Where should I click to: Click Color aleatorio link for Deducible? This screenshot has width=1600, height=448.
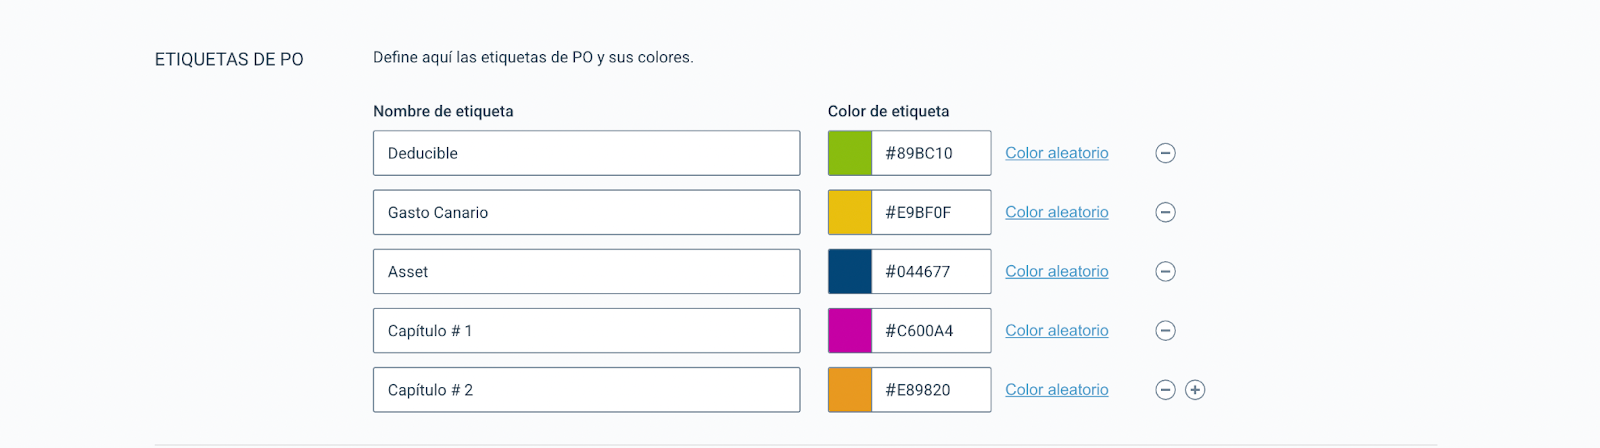coord(1057,153)
